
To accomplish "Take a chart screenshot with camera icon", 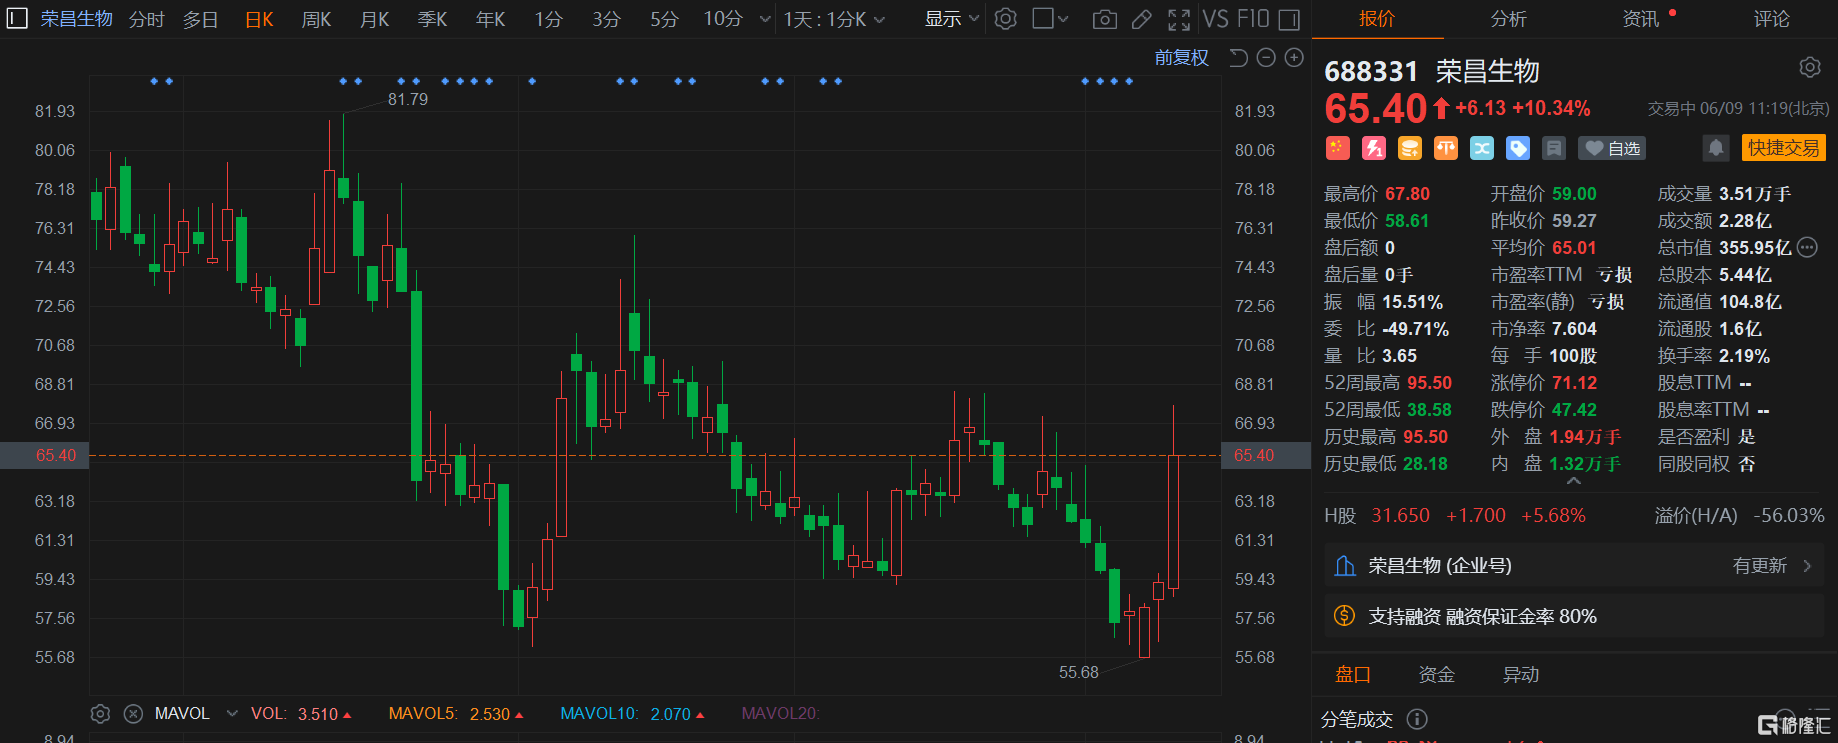I will pyautogui.click(x=1105, y=19).
